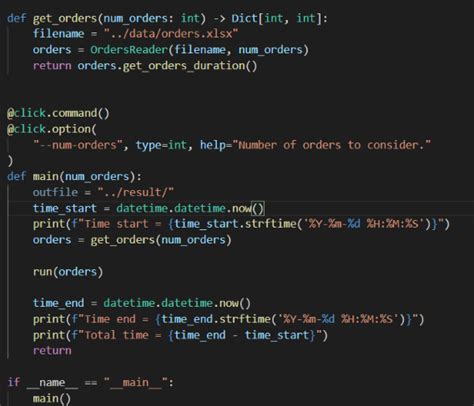474x406 pixels.
Task: Click the main function definition name
Action: pyautogui.click(x=45, y=176)
